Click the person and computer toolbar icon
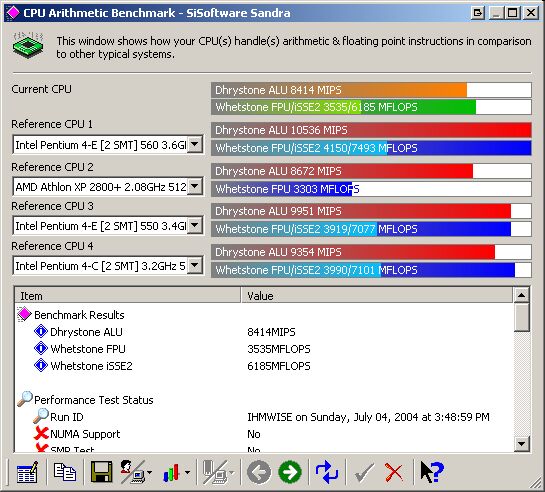545x492 pixels. (x=132, y=472)
